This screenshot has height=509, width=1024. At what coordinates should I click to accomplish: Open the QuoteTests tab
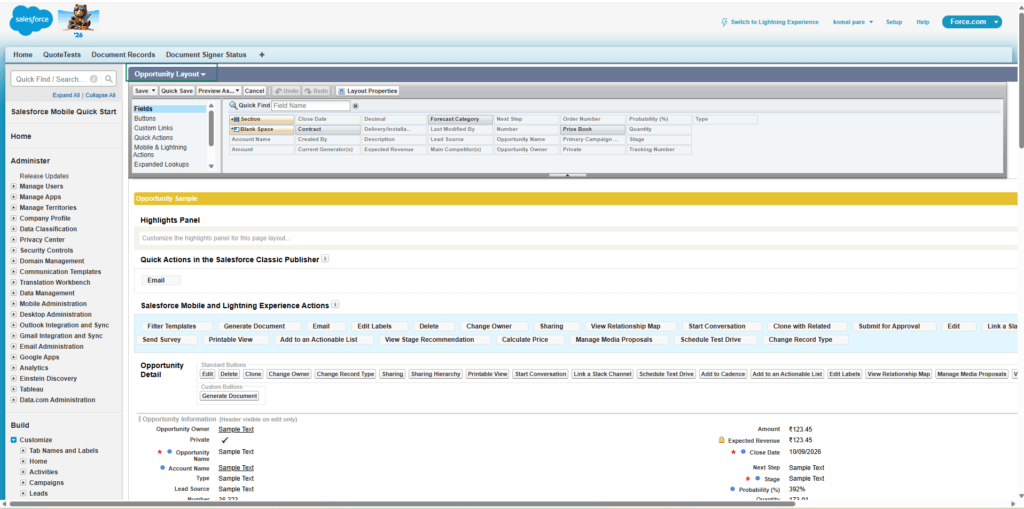point(62,55)
